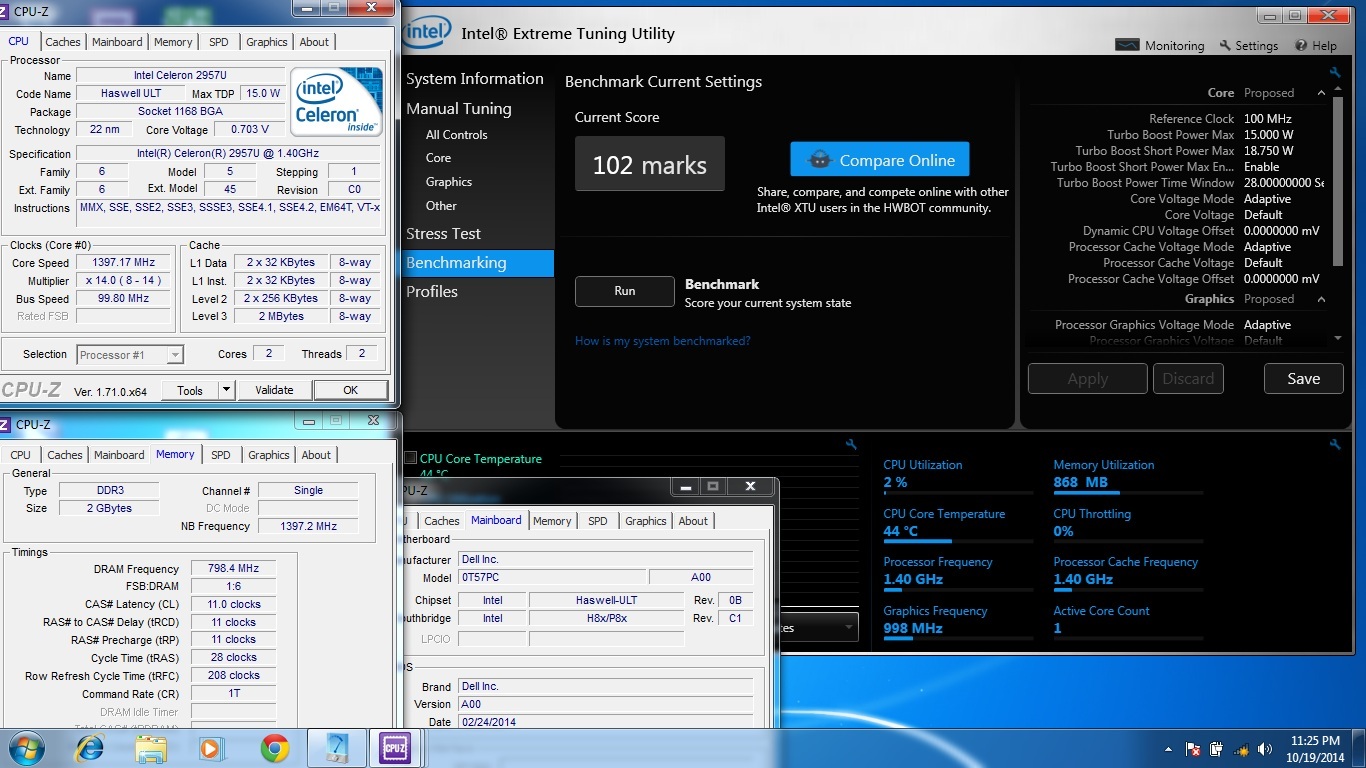Viewport: 1366px width, 768px height.
Task: Switch to Mainboard tab in top CPU-Z window
Action: coord(117,42)
